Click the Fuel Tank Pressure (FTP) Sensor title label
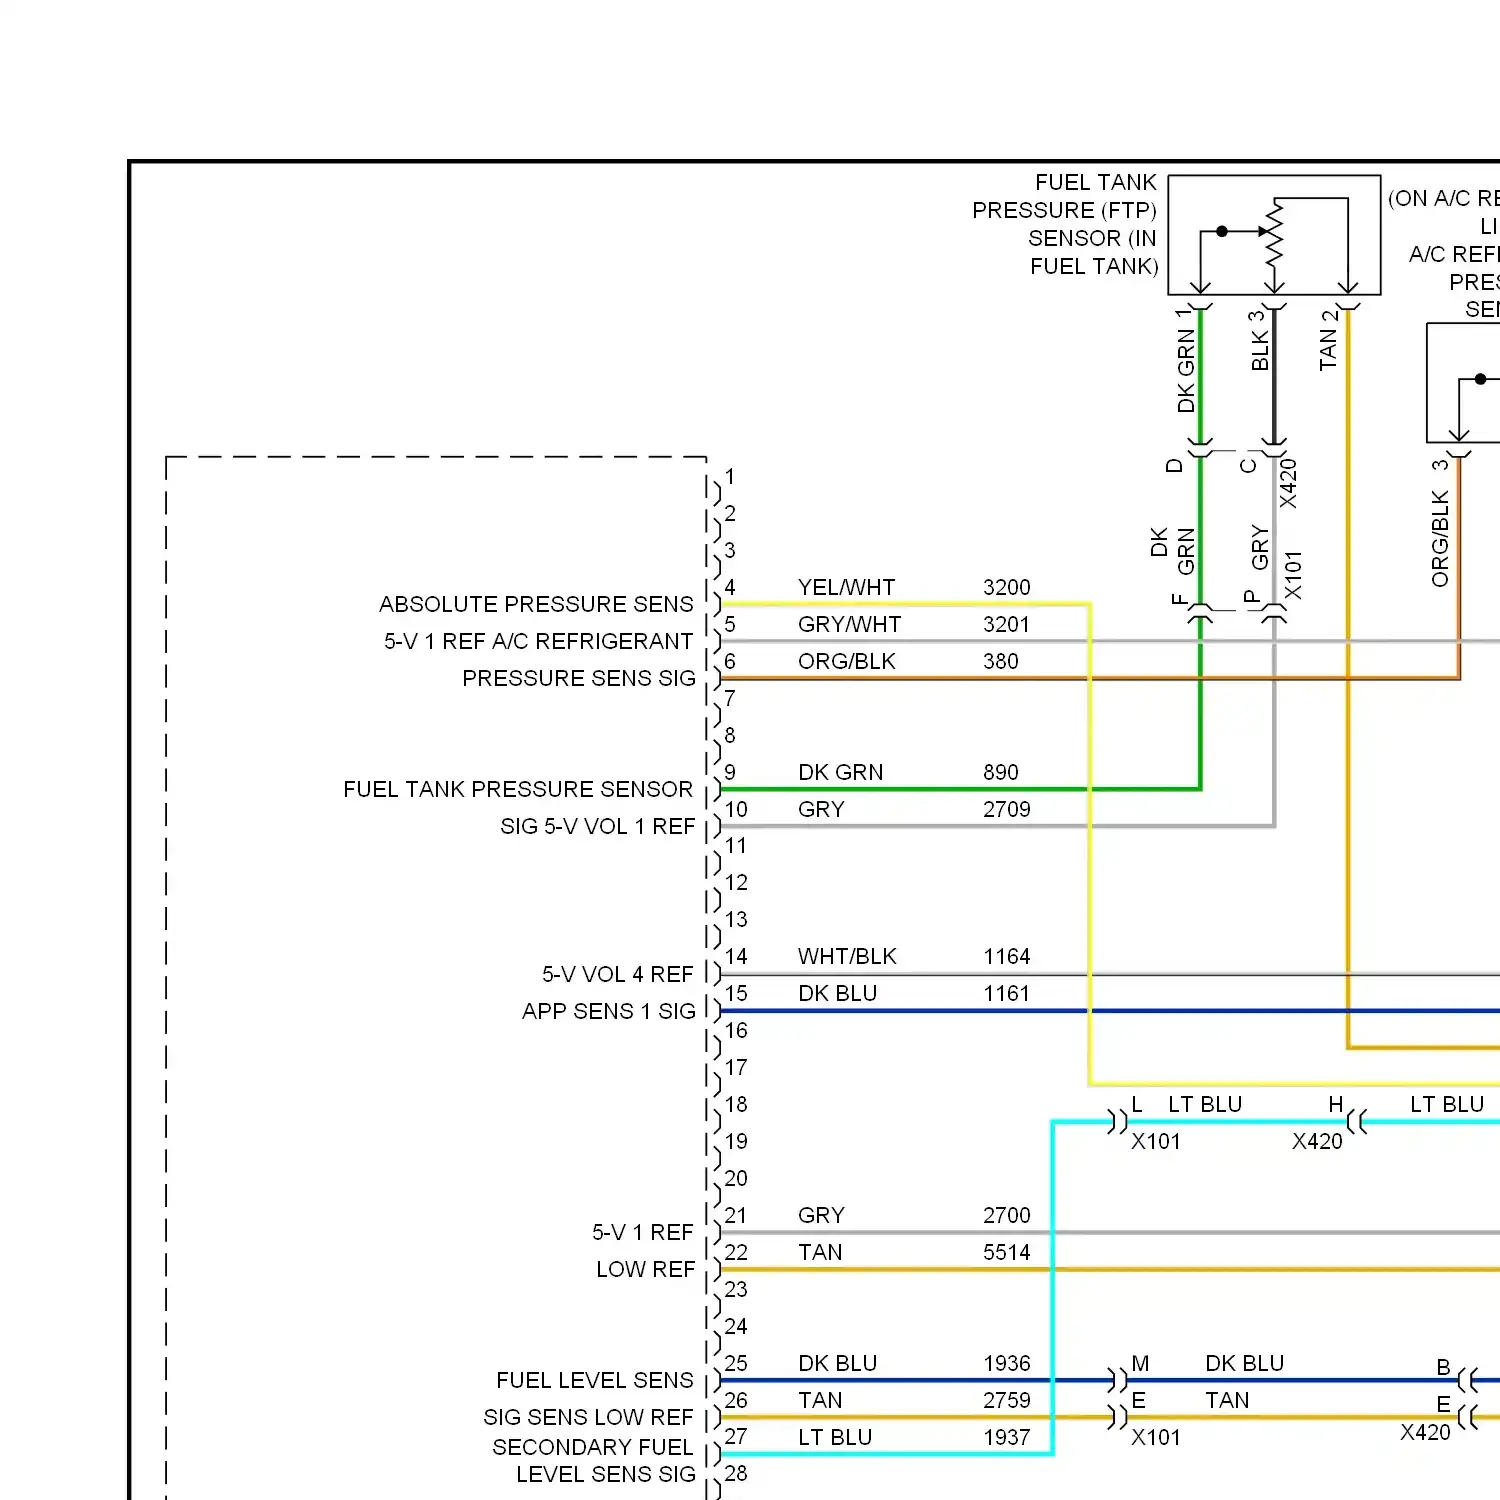This screenshot has height=1500, width=1500. [1065, 224]
